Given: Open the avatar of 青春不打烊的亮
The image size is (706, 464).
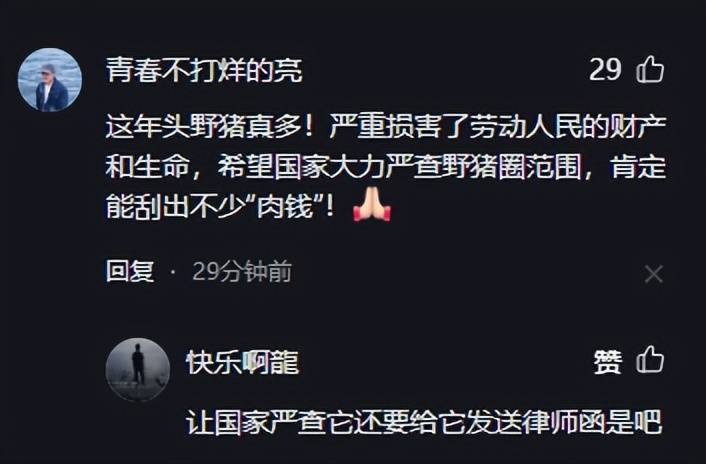Looking at the screenshot, I should pos(50,80).
